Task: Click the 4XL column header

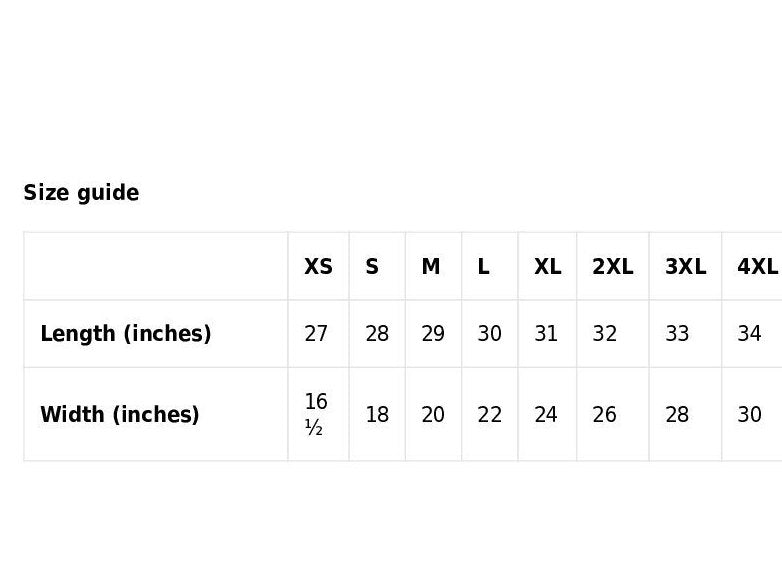Action: tap(757, 267)
